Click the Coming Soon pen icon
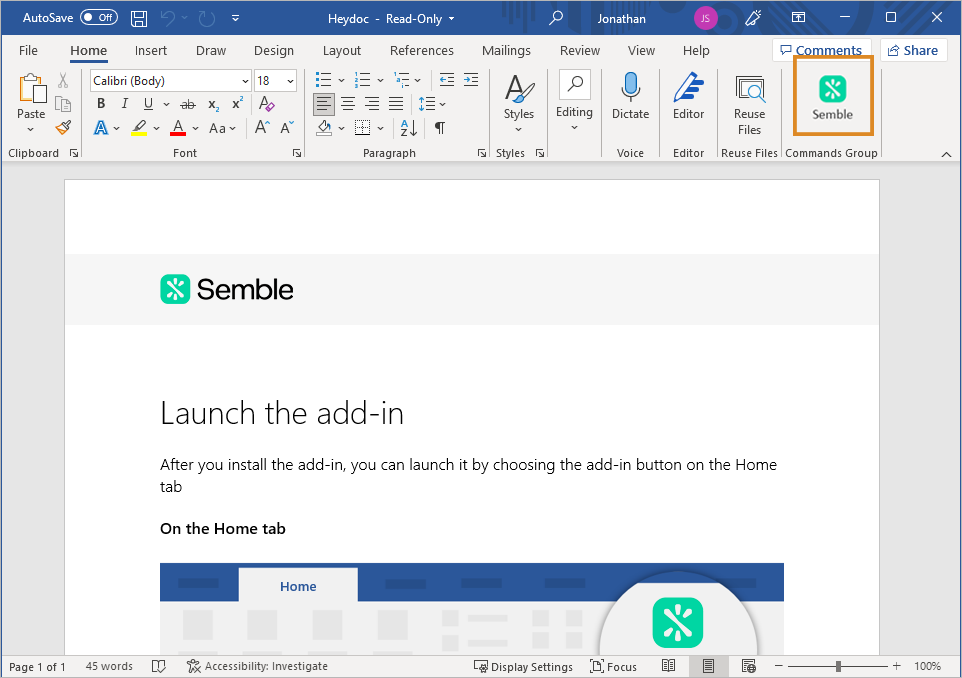The height and width of the screenshot is (678, 962). click(x=753, y=18)
